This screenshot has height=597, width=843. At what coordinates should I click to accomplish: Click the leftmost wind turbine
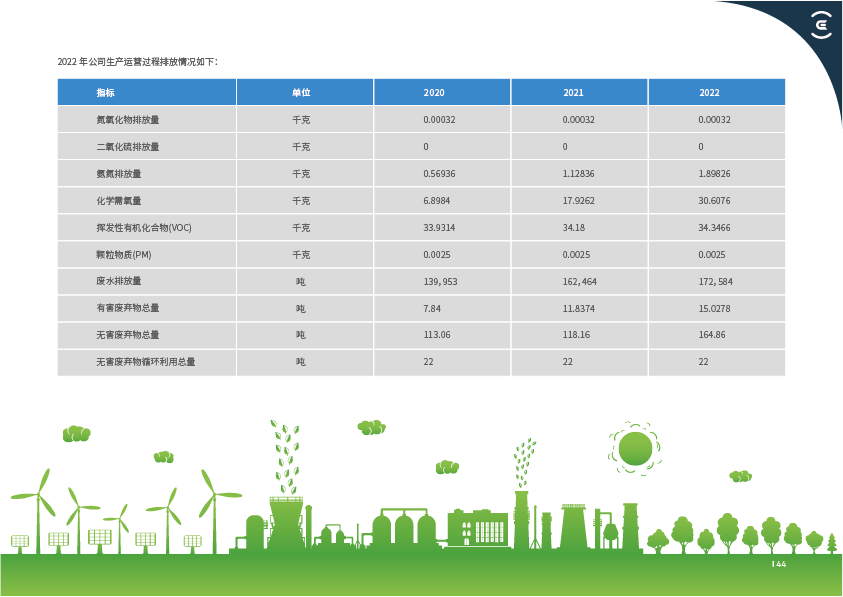[40, 505]
